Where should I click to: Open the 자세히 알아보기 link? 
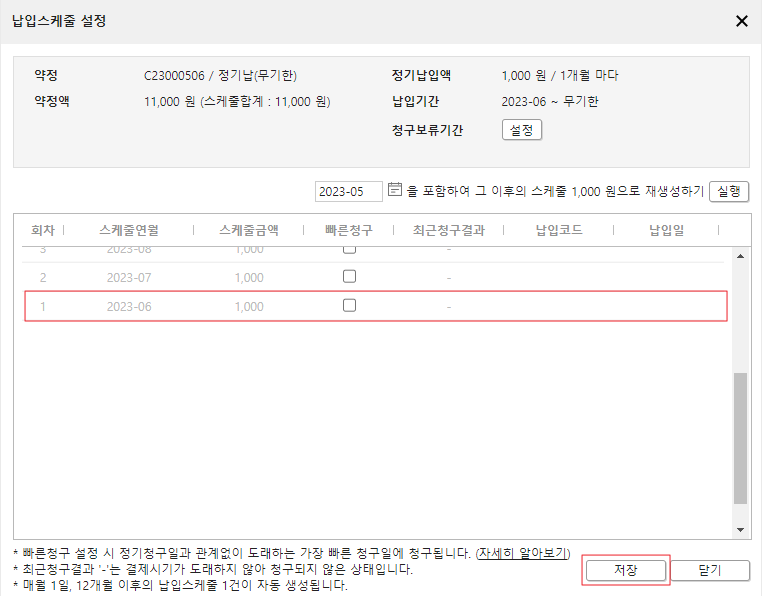tap(521, 553)
